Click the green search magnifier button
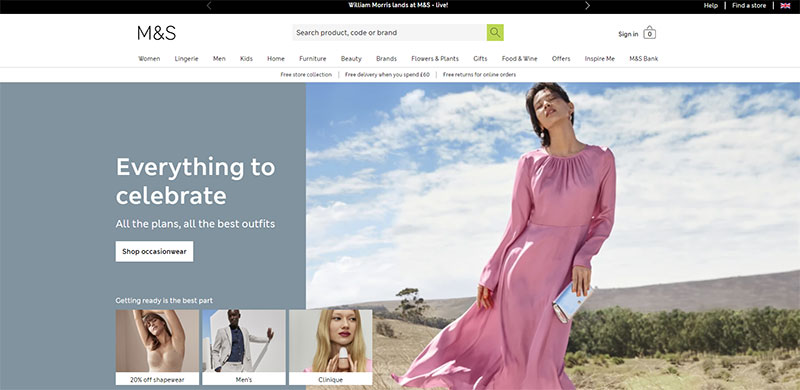 tap(495, 33)
